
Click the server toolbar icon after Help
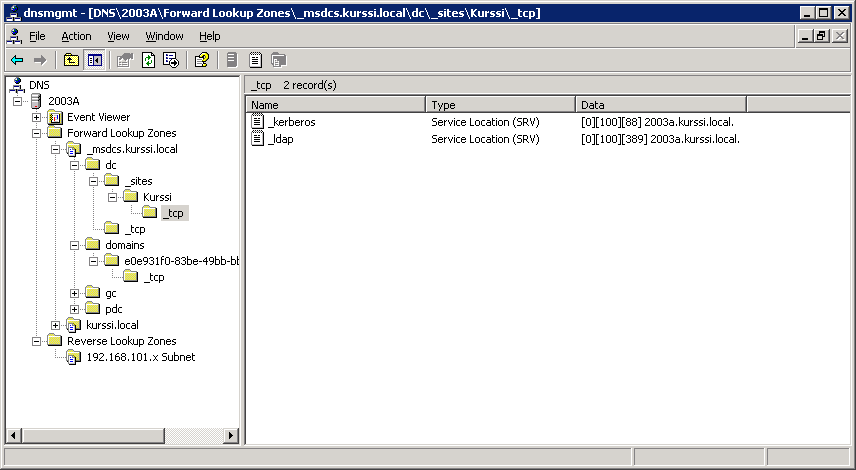click(x=232, y=60)
